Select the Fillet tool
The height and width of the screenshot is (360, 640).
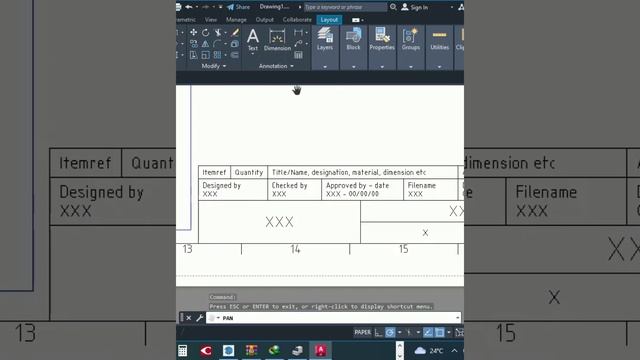coord(217,44)
